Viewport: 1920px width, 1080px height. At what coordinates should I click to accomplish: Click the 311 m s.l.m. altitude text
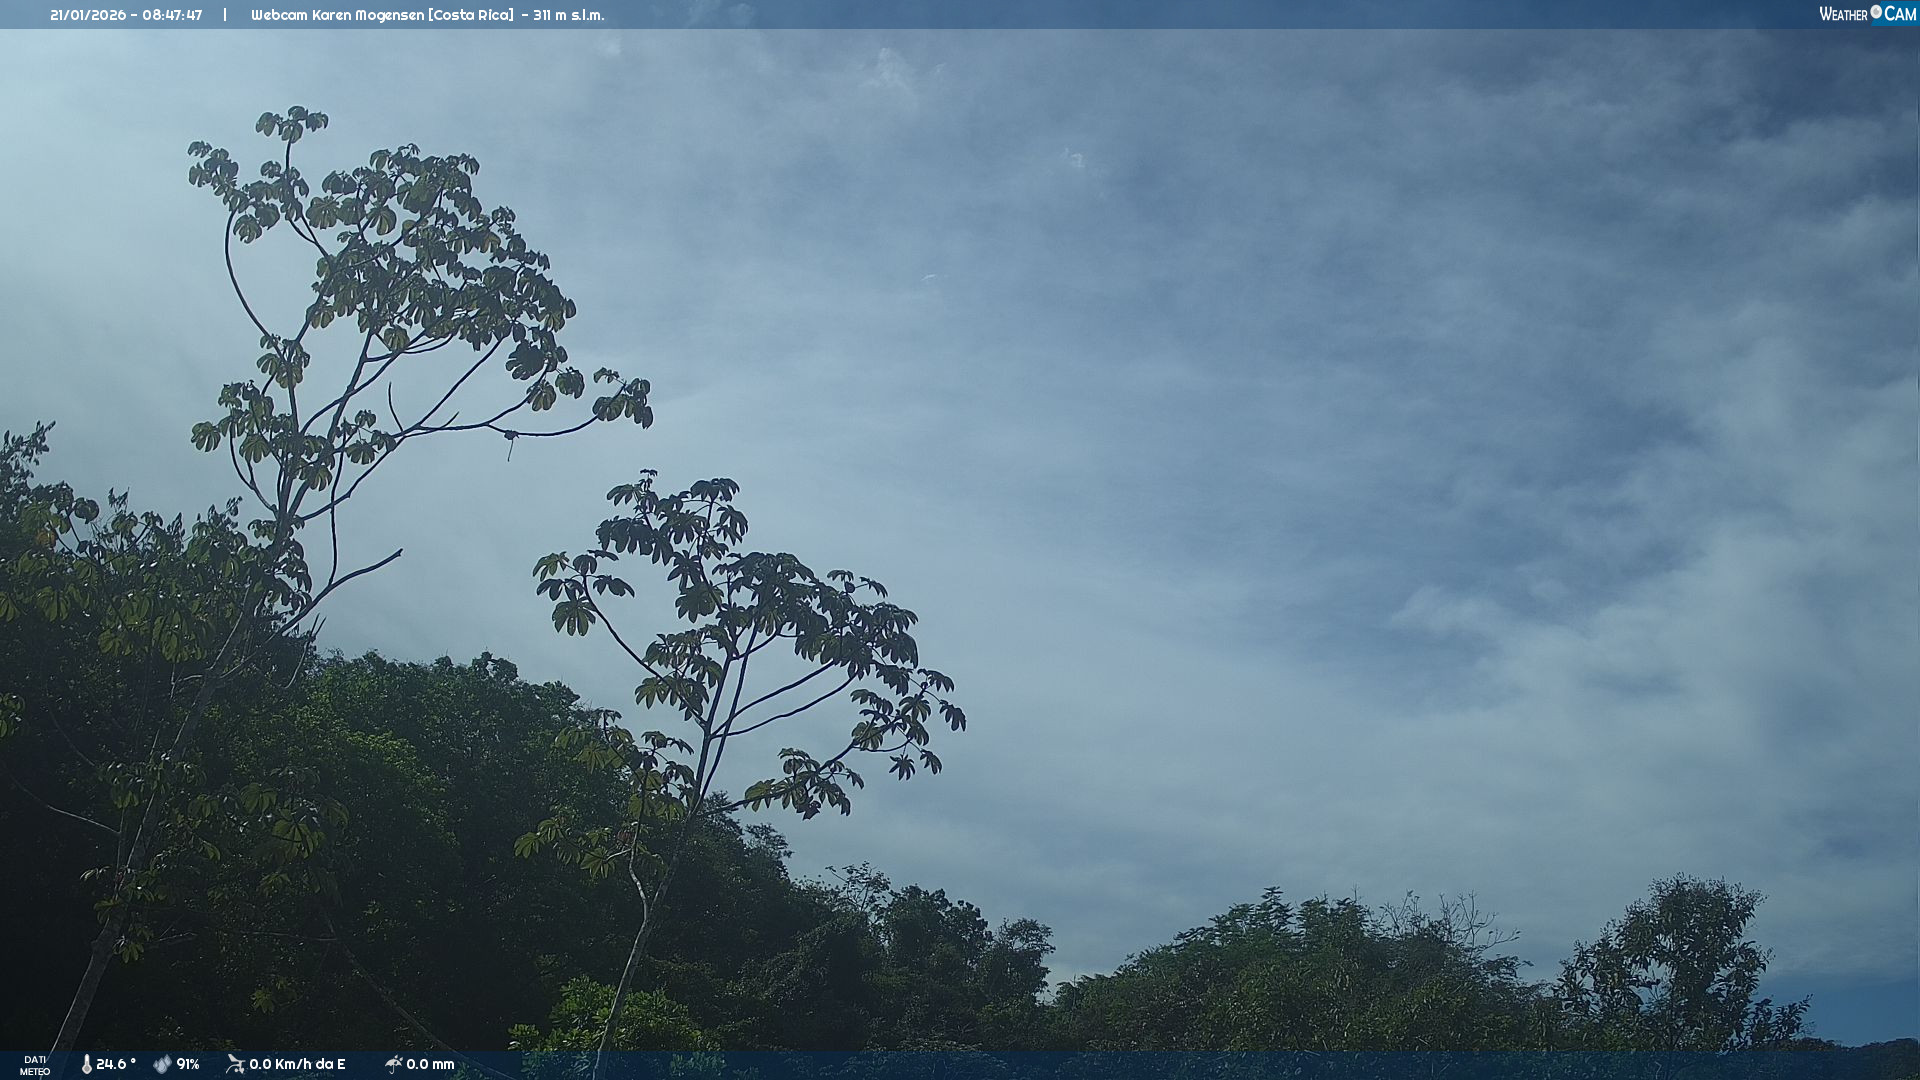(569, 15)
